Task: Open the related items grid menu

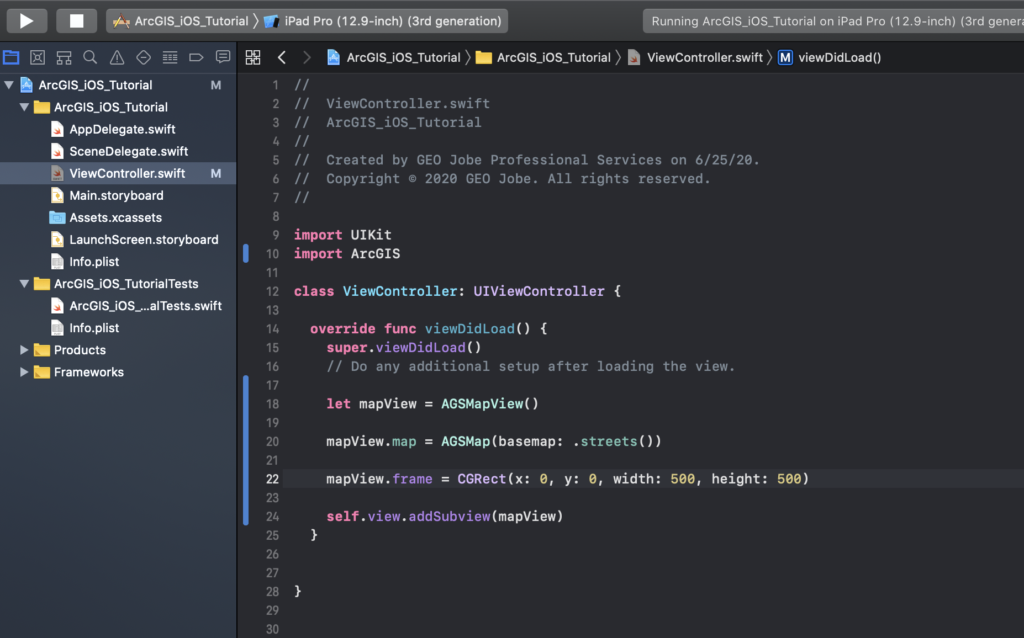Action: click(253, 57)
